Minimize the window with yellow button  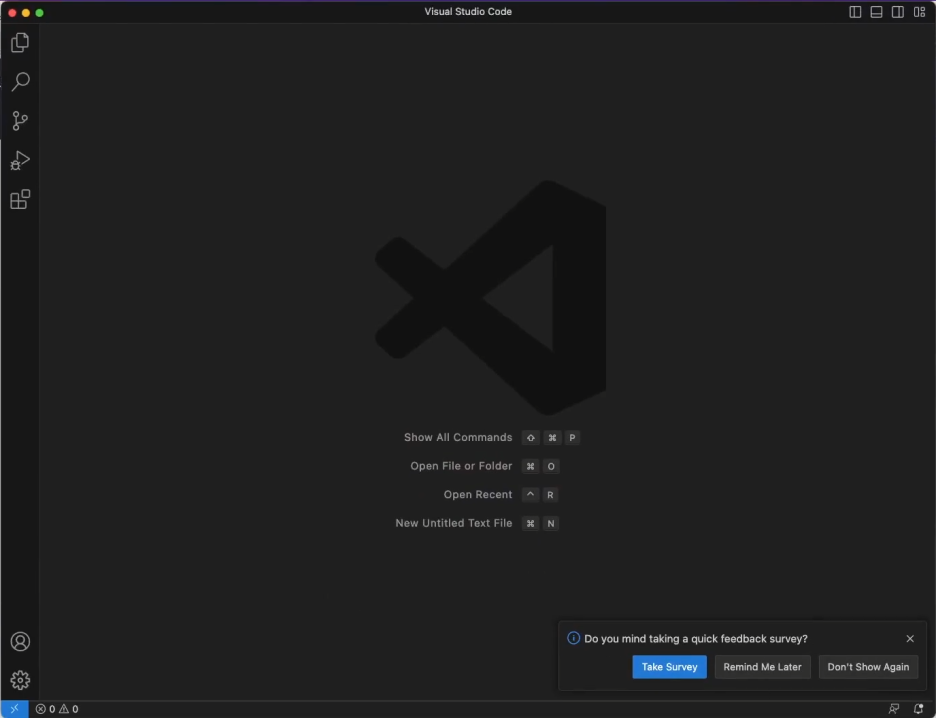[x=26, y=13]
